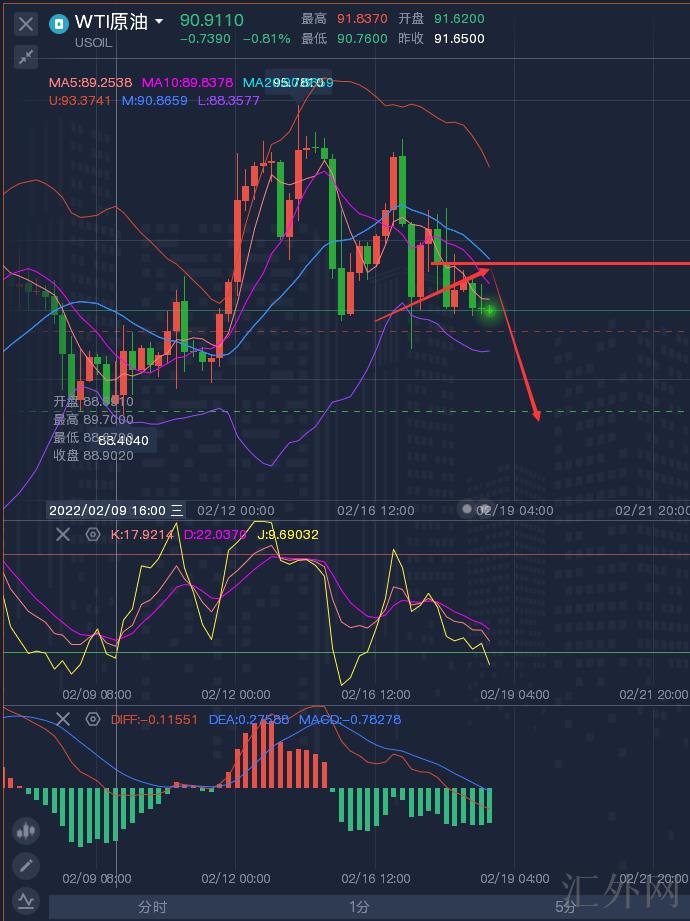Viewport: 690px width, 921px height.
Task: Click the green glowing latest price dot
Action: 489,311
